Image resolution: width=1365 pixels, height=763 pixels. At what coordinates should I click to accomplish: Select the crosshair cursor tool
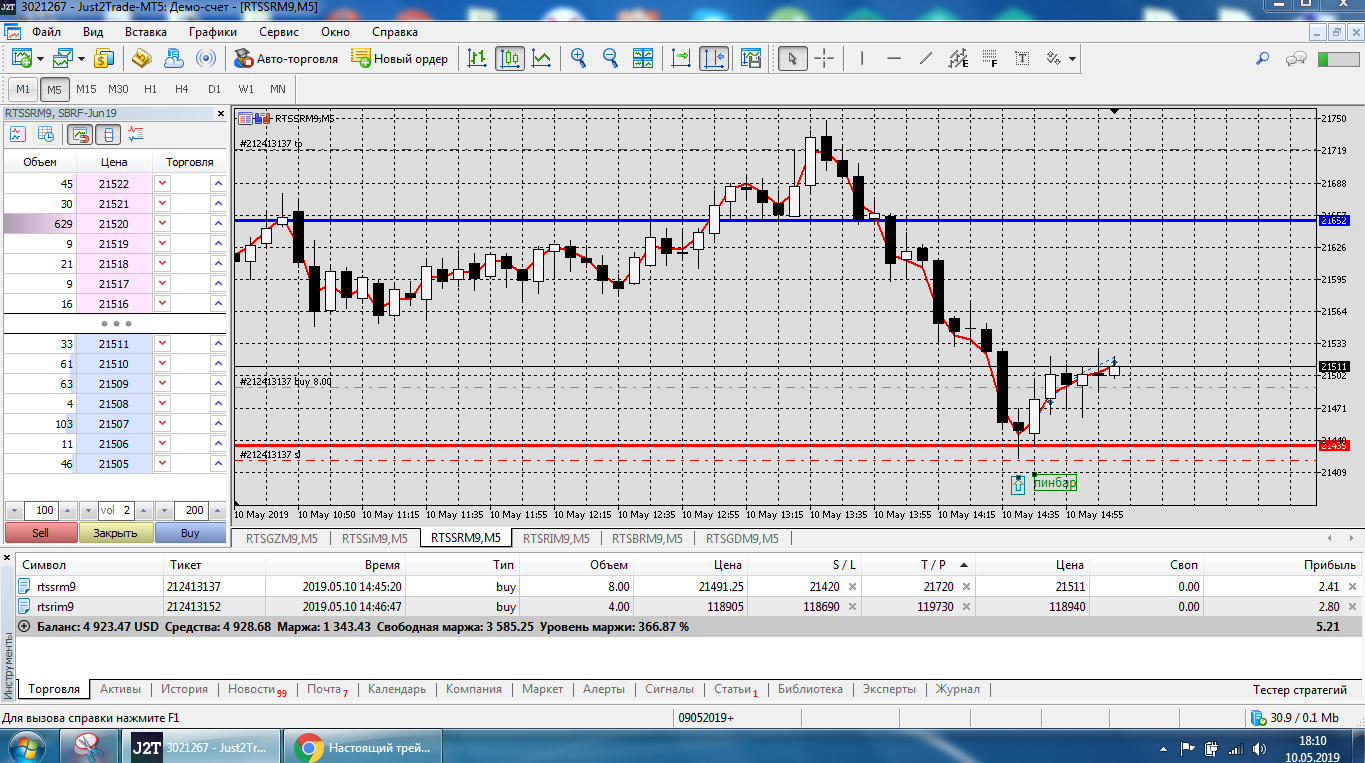824,59
